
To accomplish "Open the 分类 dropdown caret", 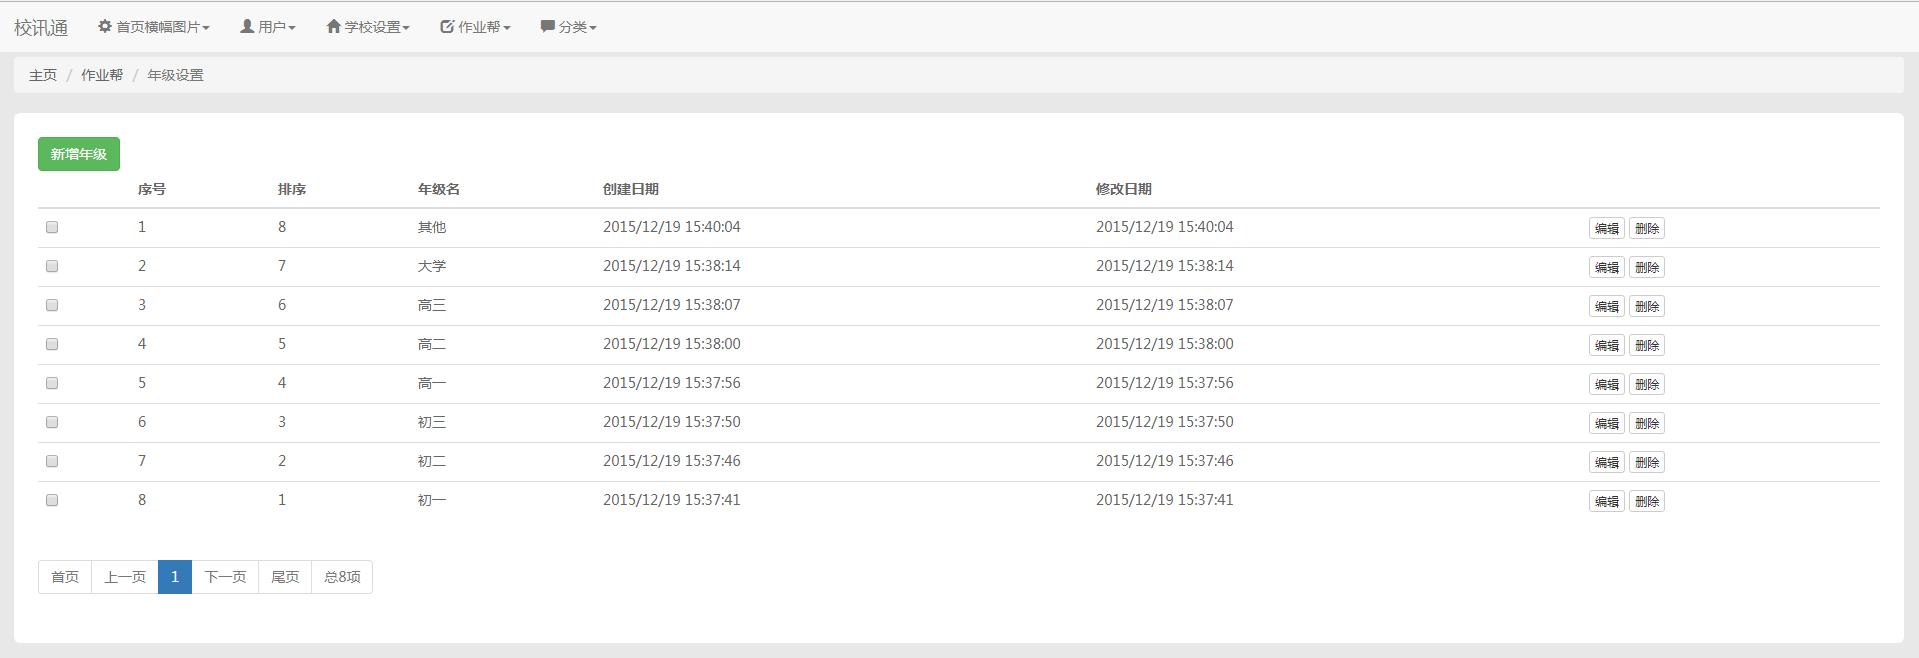I will click(593, 28).
